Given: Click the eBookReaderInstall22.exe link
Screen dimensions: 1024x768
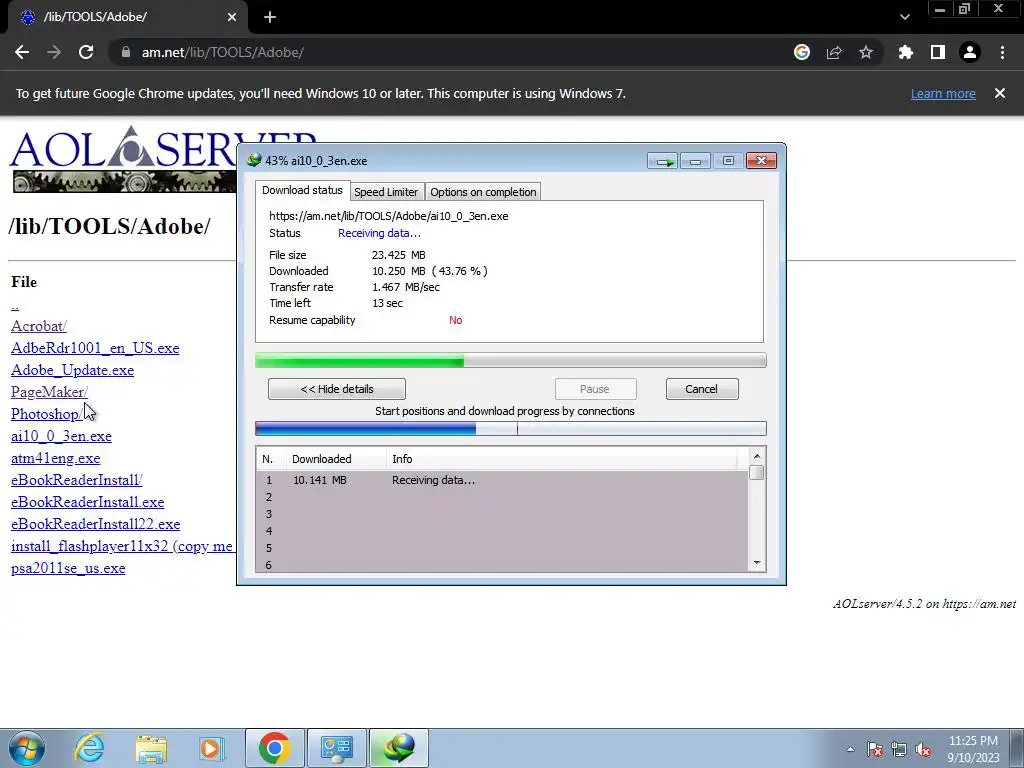Looking at the screenshot, I should coord(95,524).
